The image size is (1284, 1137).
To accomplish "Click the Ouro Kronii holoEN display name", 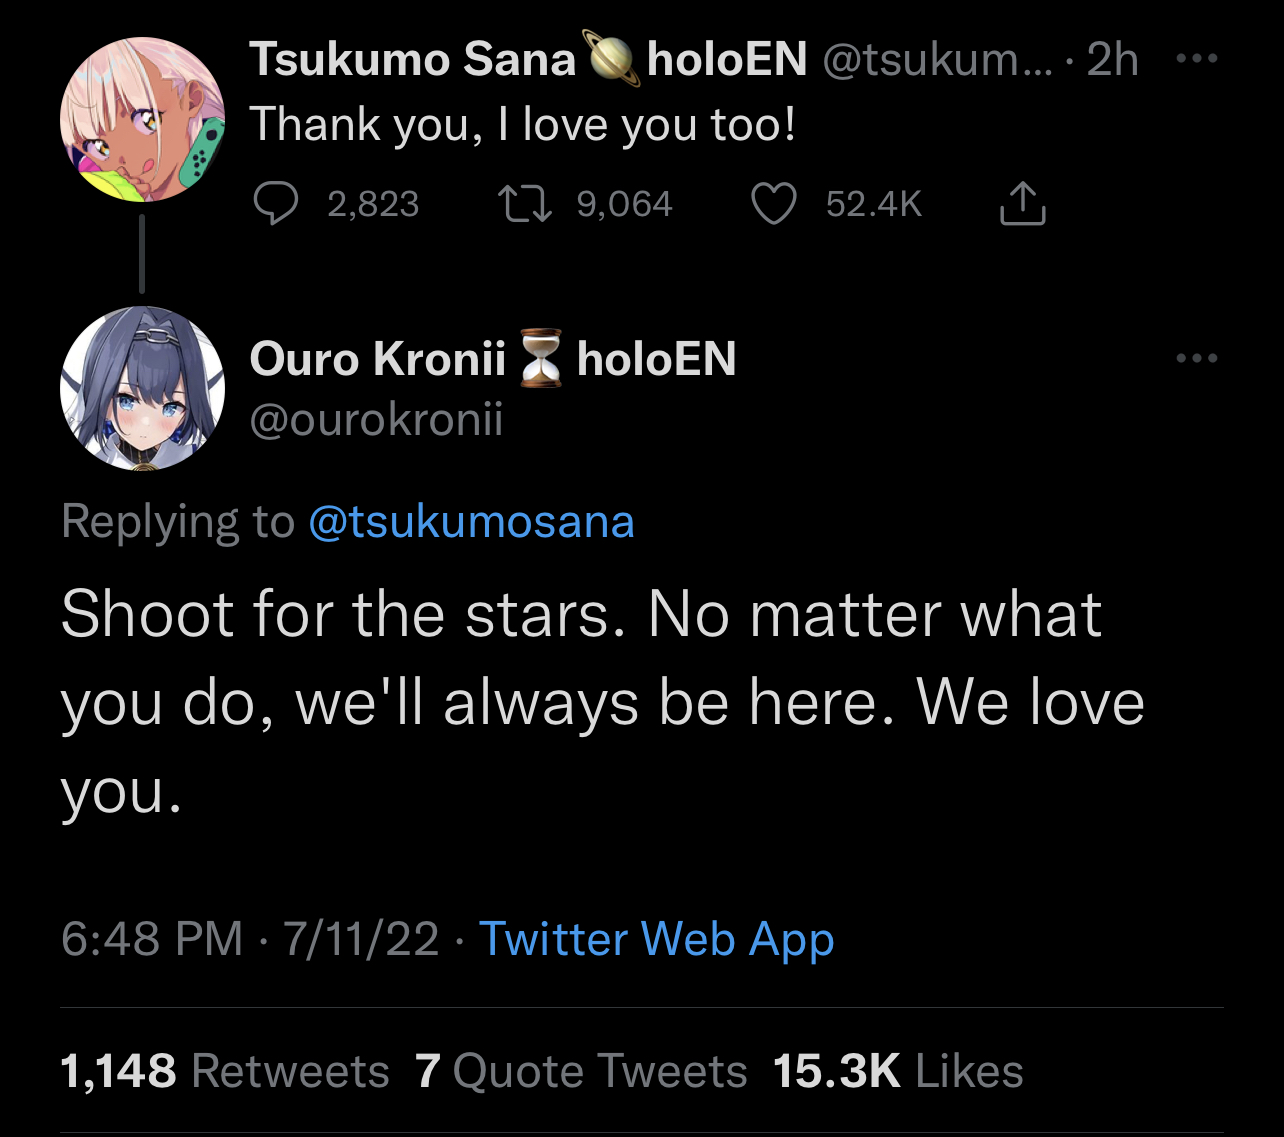I will click(x=493, y=358).
